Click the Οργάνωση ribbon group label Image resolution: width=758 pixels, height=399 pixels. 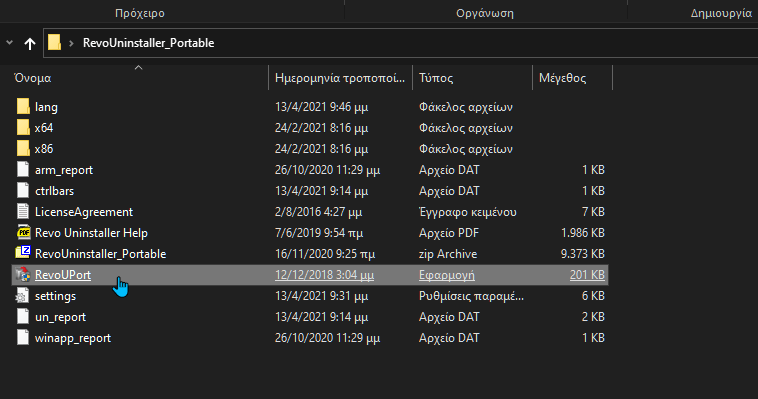(485, 13)
